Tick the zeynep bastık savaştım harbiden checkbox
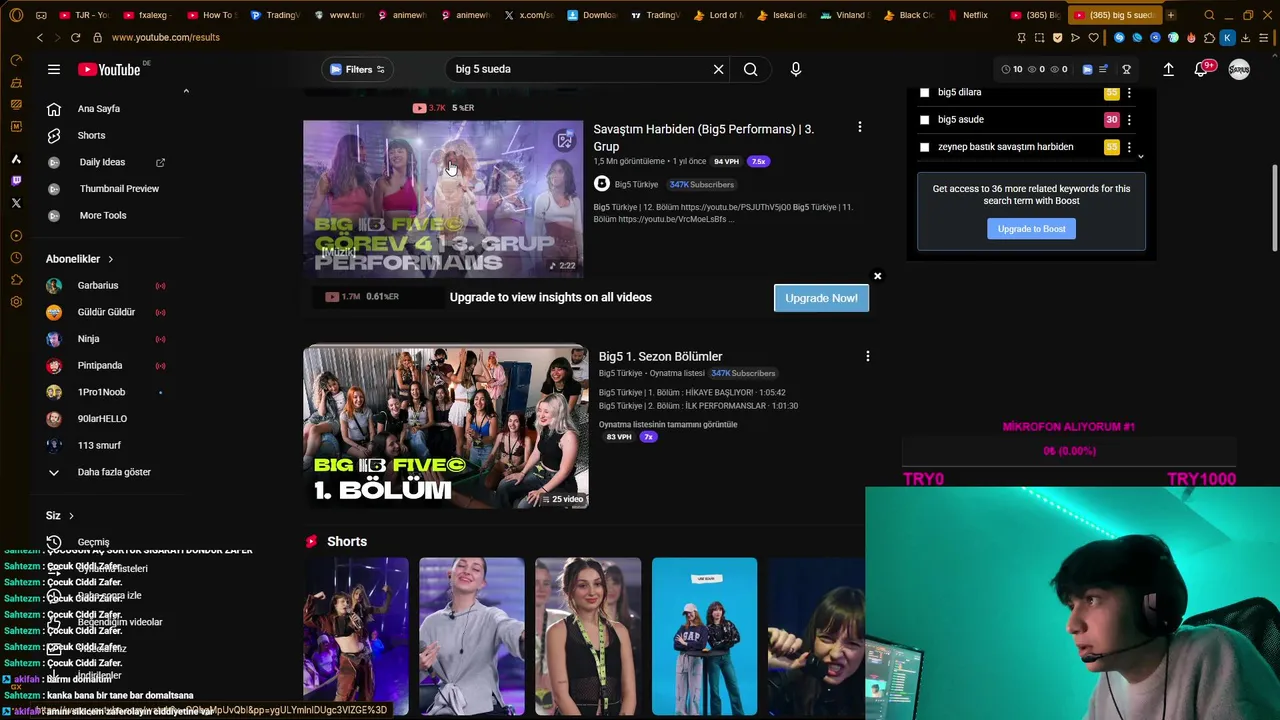Viewport: 1280px width, 720px height. (x=924, y=147)
